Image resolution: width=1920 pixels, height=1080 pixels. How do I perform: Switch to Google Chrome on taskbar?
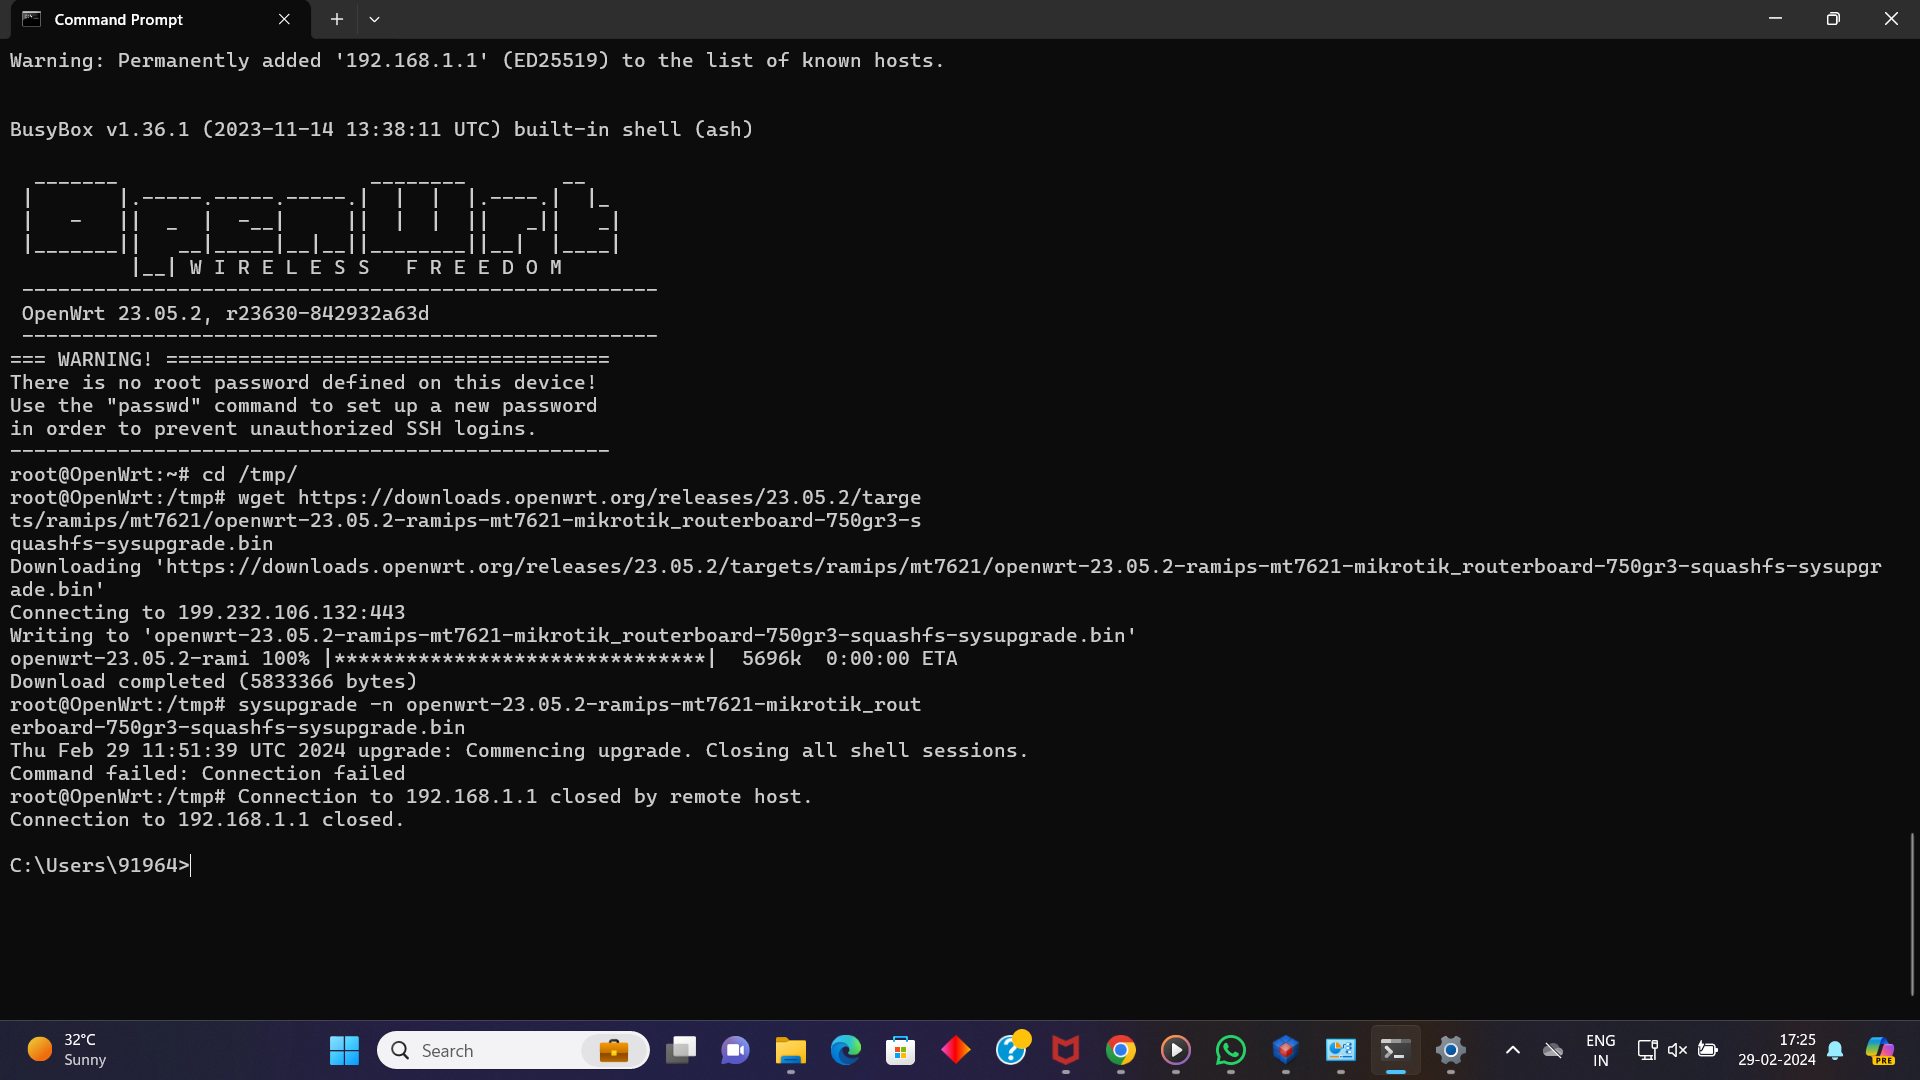click(1121, 1050)
